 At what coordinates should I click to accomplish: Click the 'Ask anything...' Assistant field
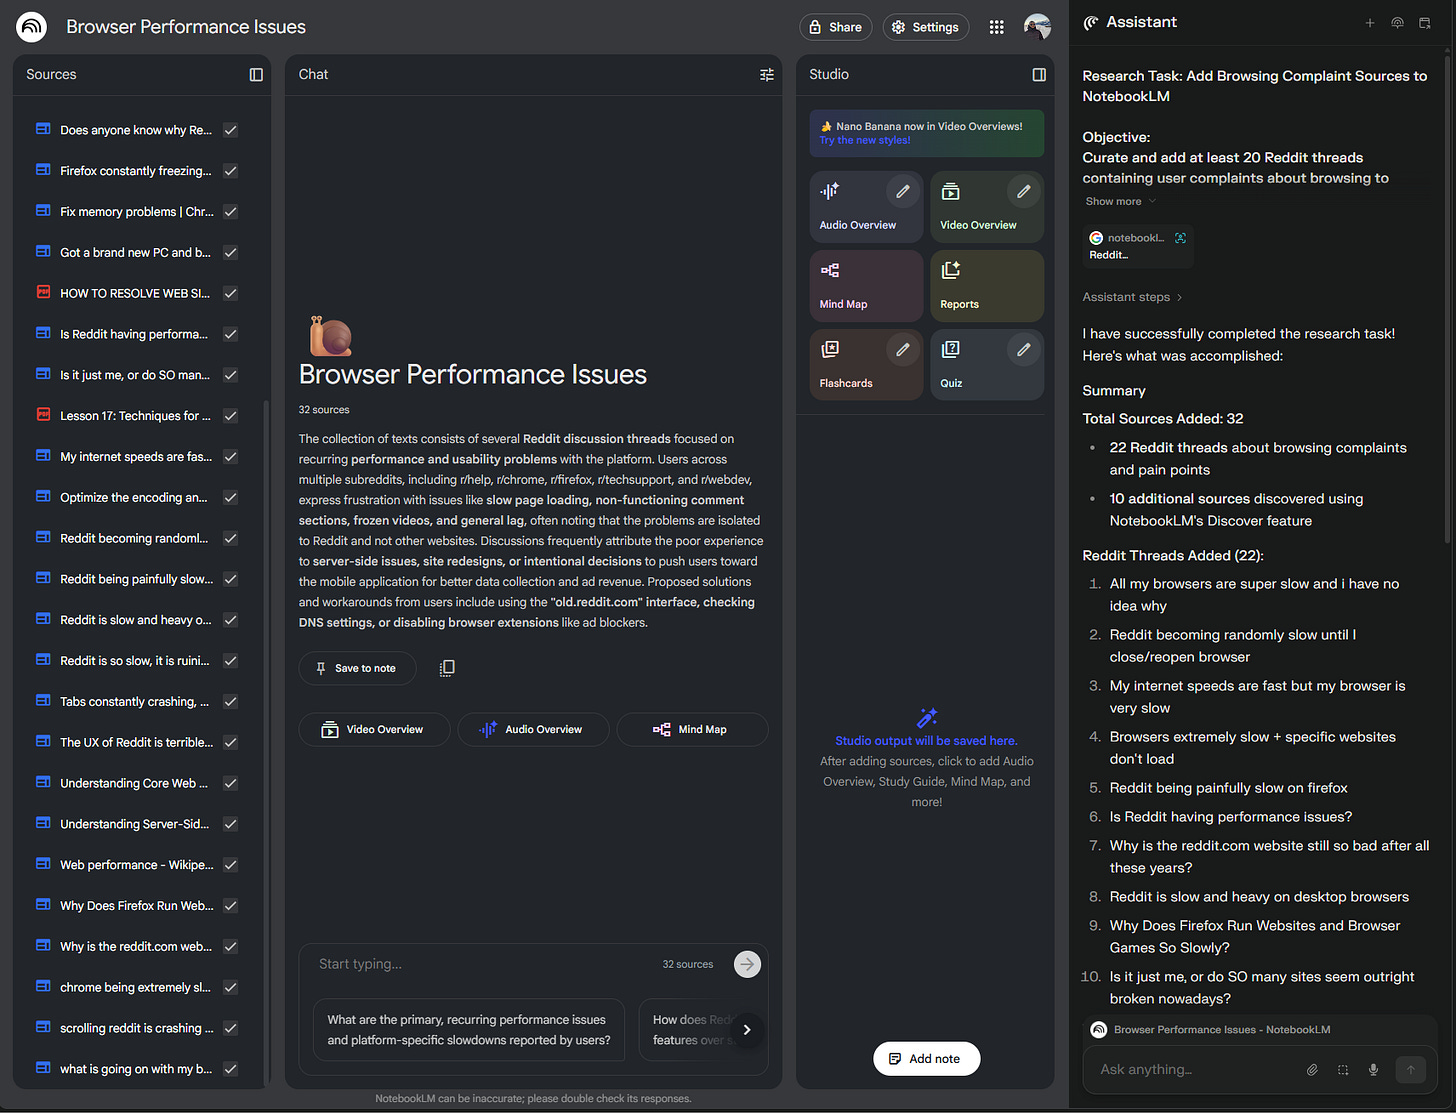pyautogui.click(x=1195, y=1069)
